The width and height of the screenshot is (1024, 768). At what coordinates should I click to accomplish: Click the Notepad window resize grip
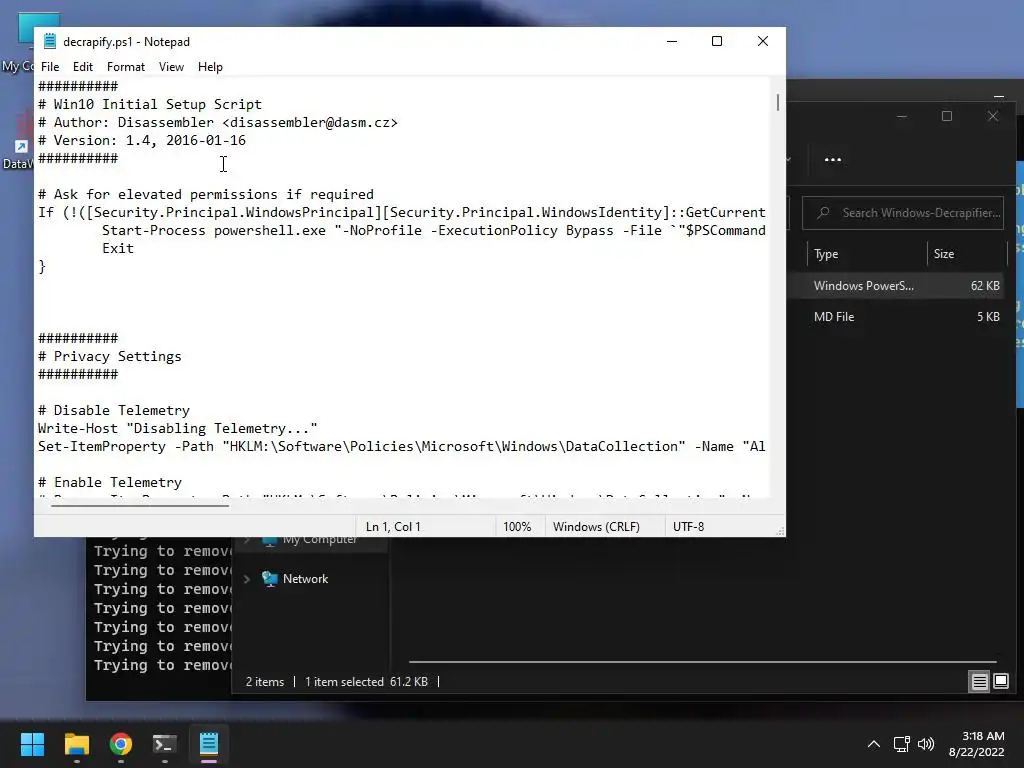(780, 532)
